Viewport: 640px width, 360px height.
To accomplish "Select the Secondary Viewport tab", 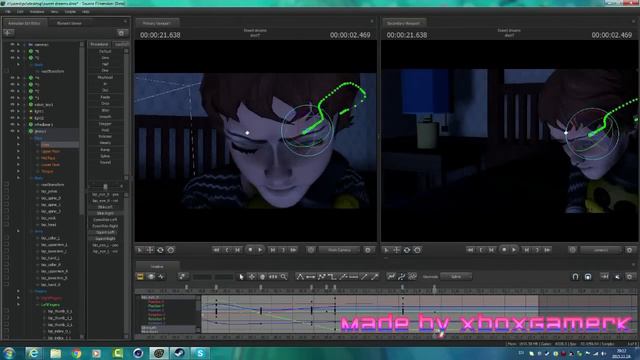I will 403,23.
